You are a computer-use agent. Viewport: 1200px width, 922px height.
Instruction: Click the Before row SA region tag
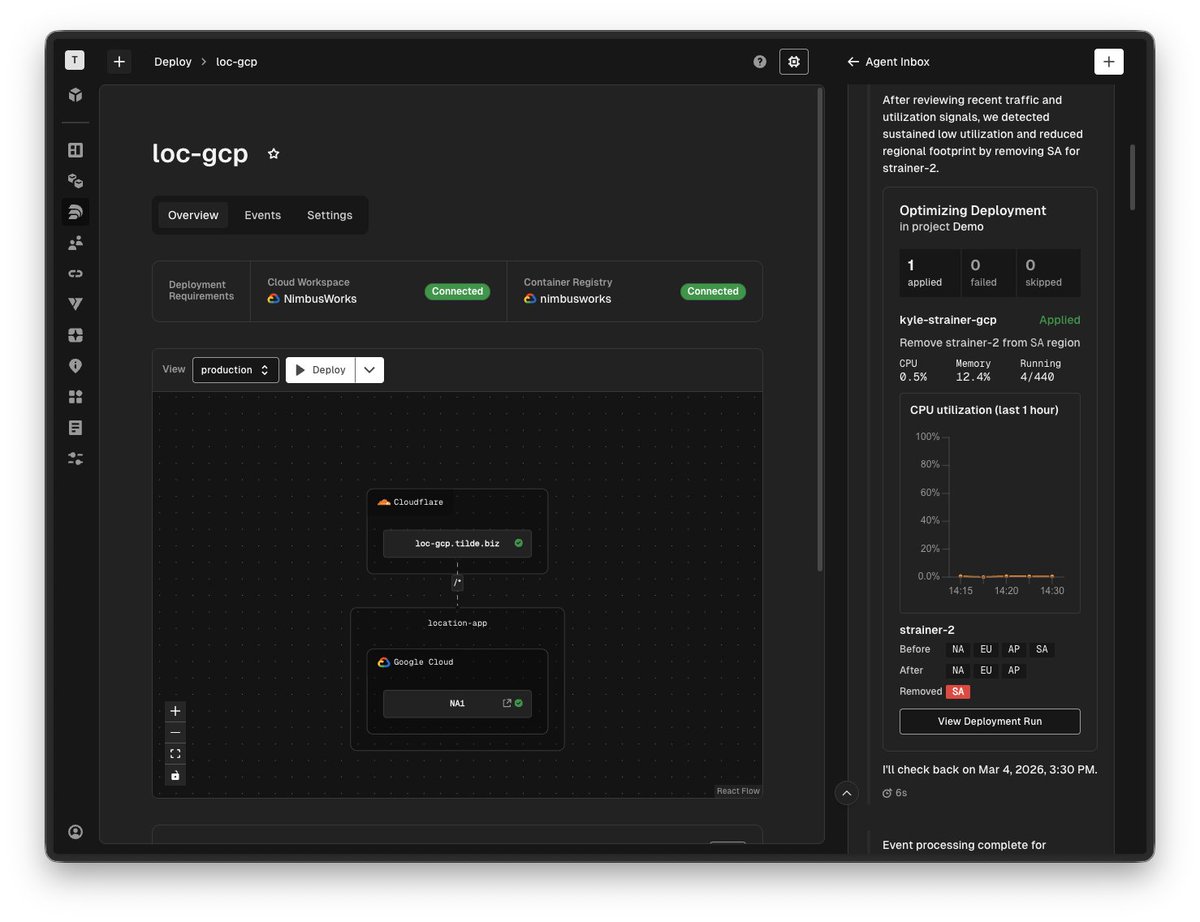pos(1042,649)
